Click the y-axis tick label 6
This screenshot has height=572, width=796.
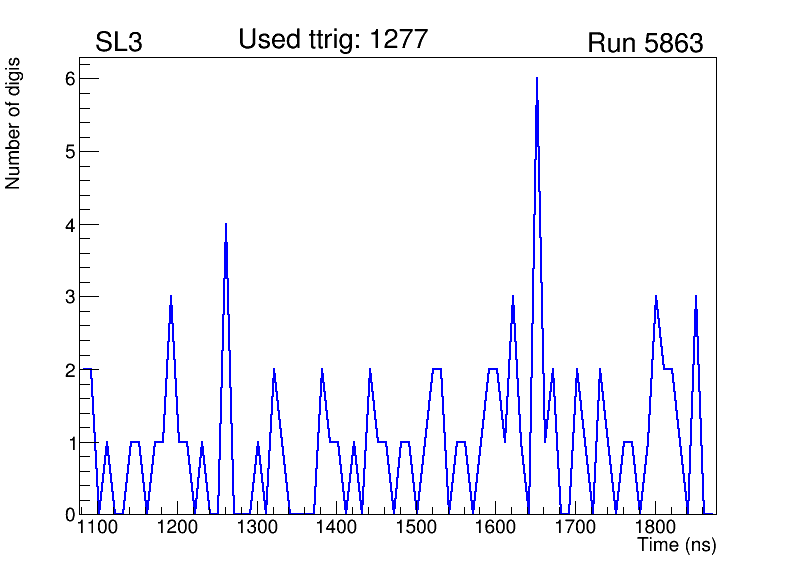71,79
